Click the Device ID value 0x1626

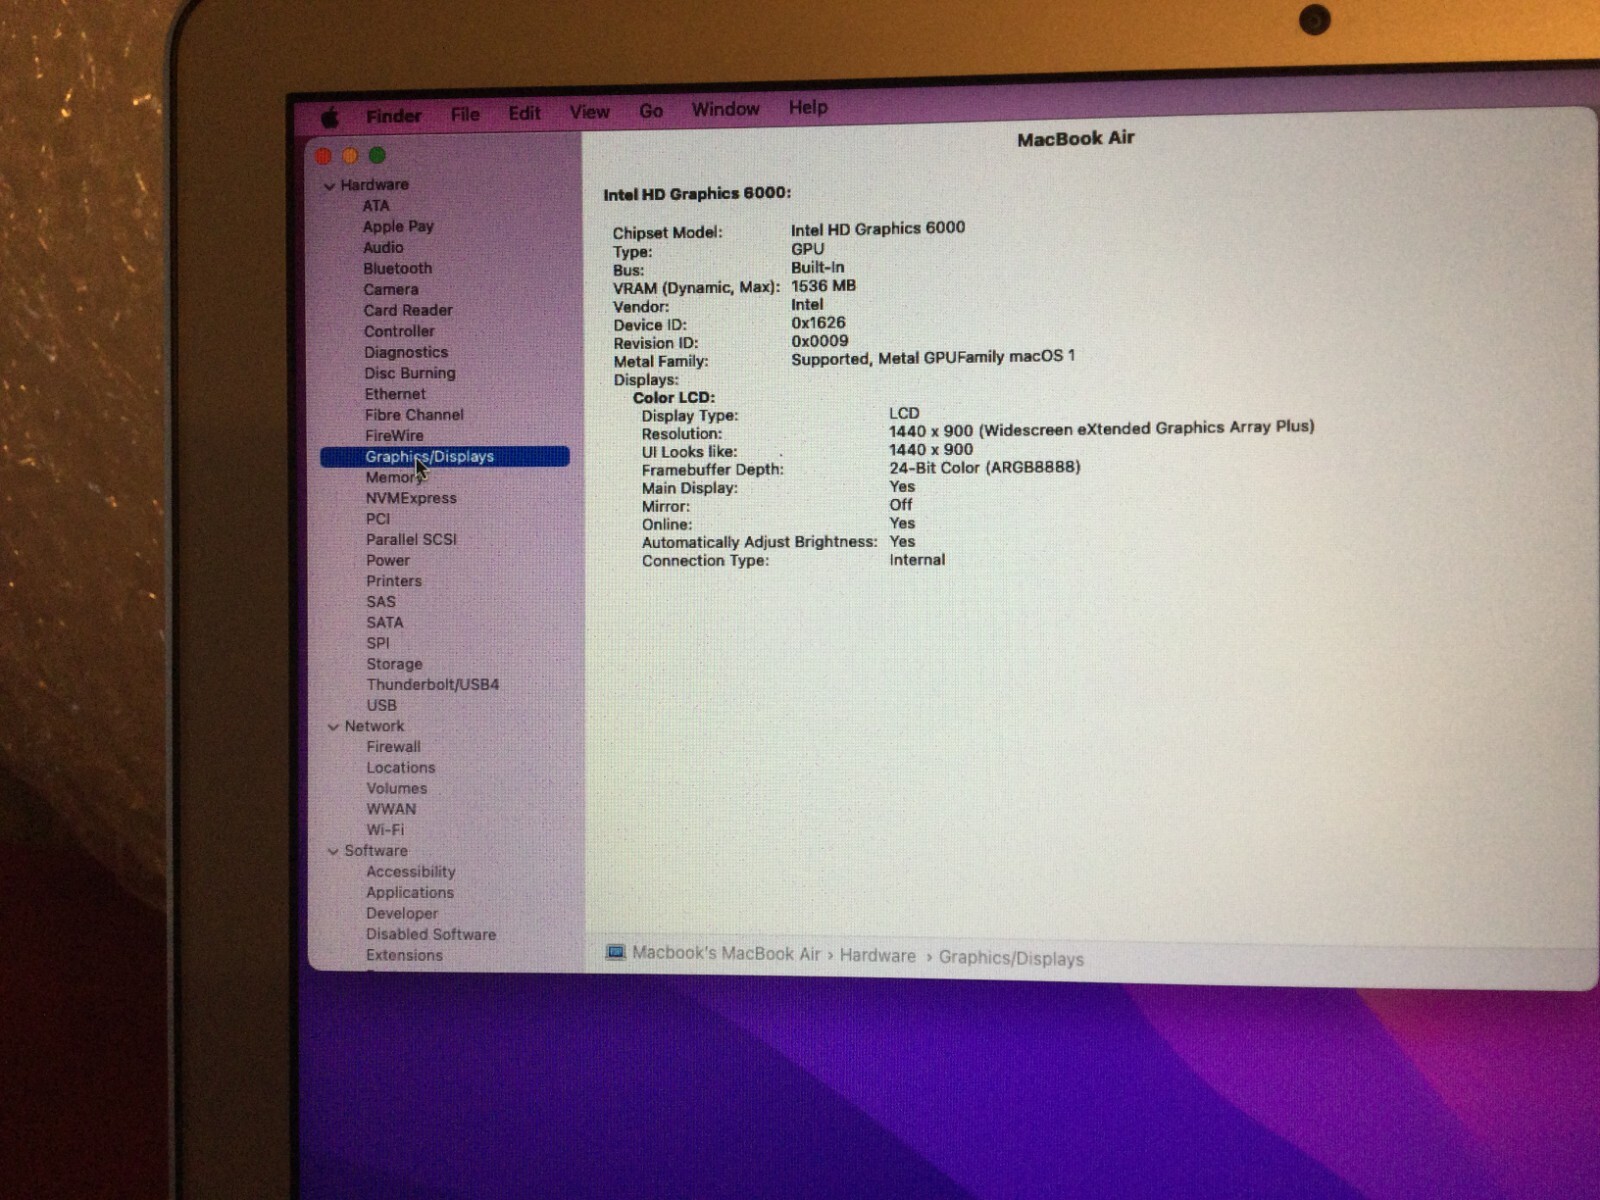(818, 323)
